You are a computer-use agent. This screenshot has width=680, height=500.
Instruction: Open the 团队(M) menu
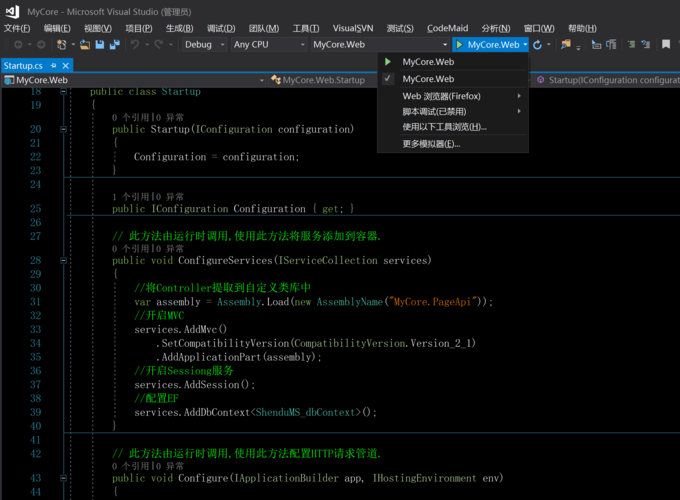pos(264,29)
